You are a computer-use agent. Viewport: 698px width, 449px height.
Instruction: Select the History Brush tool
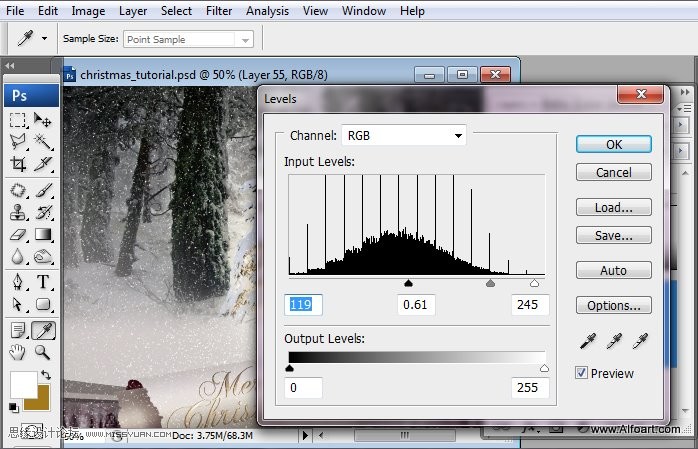[43, 212]
